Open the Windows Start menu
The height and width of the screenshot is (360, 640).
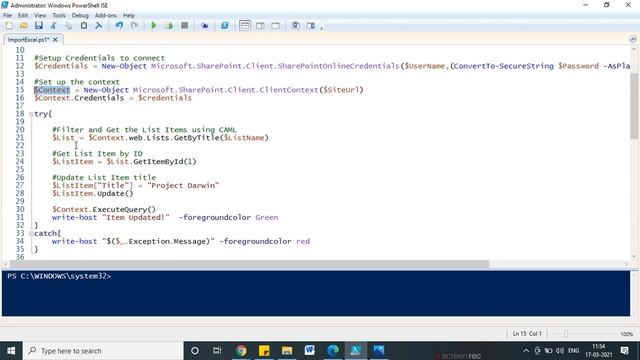[x=11, y=351]
